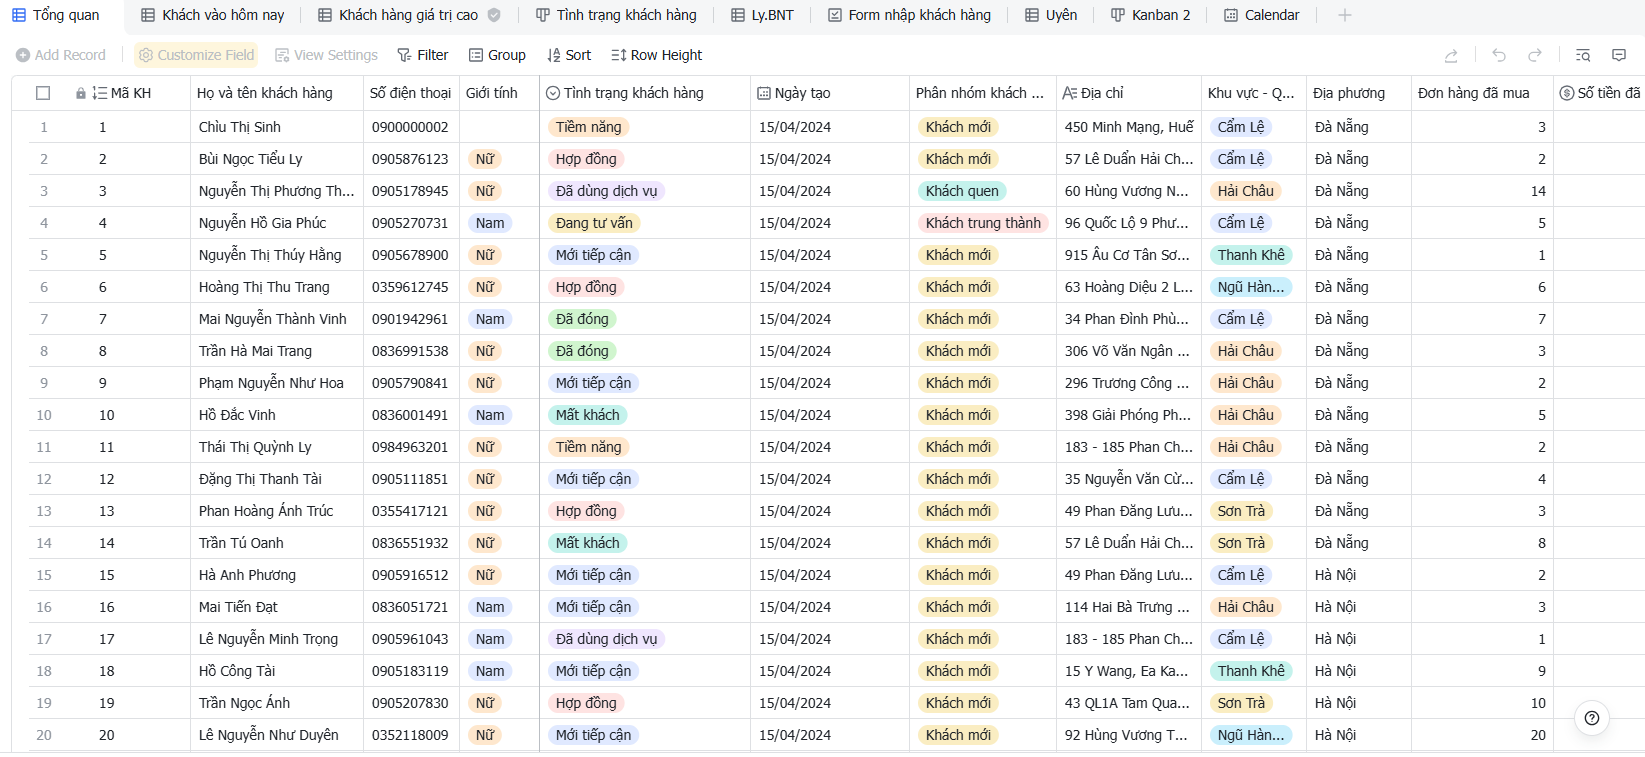The height and width of the screenshot is (757, 1645).
Task: Open the Sort options
Action: tap(569, 55)
